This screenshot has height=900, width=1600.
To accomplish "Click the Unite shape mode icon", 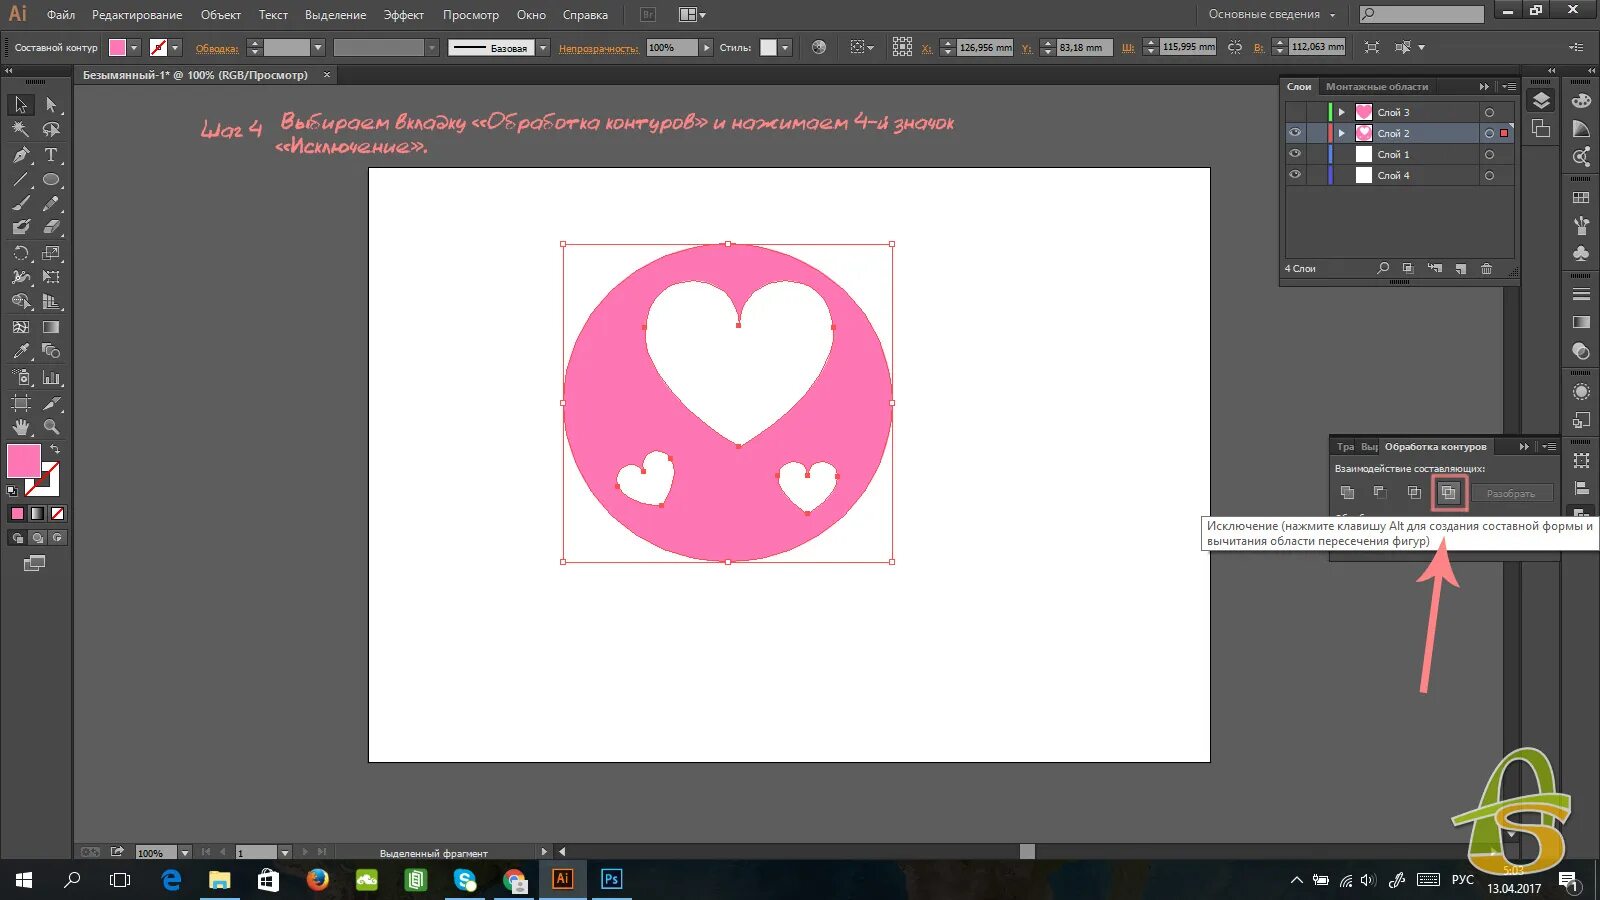I will 1347,492.
